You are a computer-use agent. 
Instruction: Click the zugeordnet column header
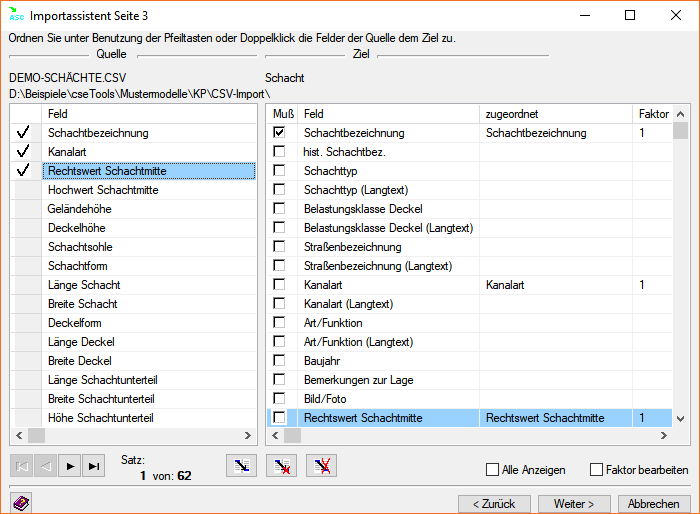[x=556, y=114]
